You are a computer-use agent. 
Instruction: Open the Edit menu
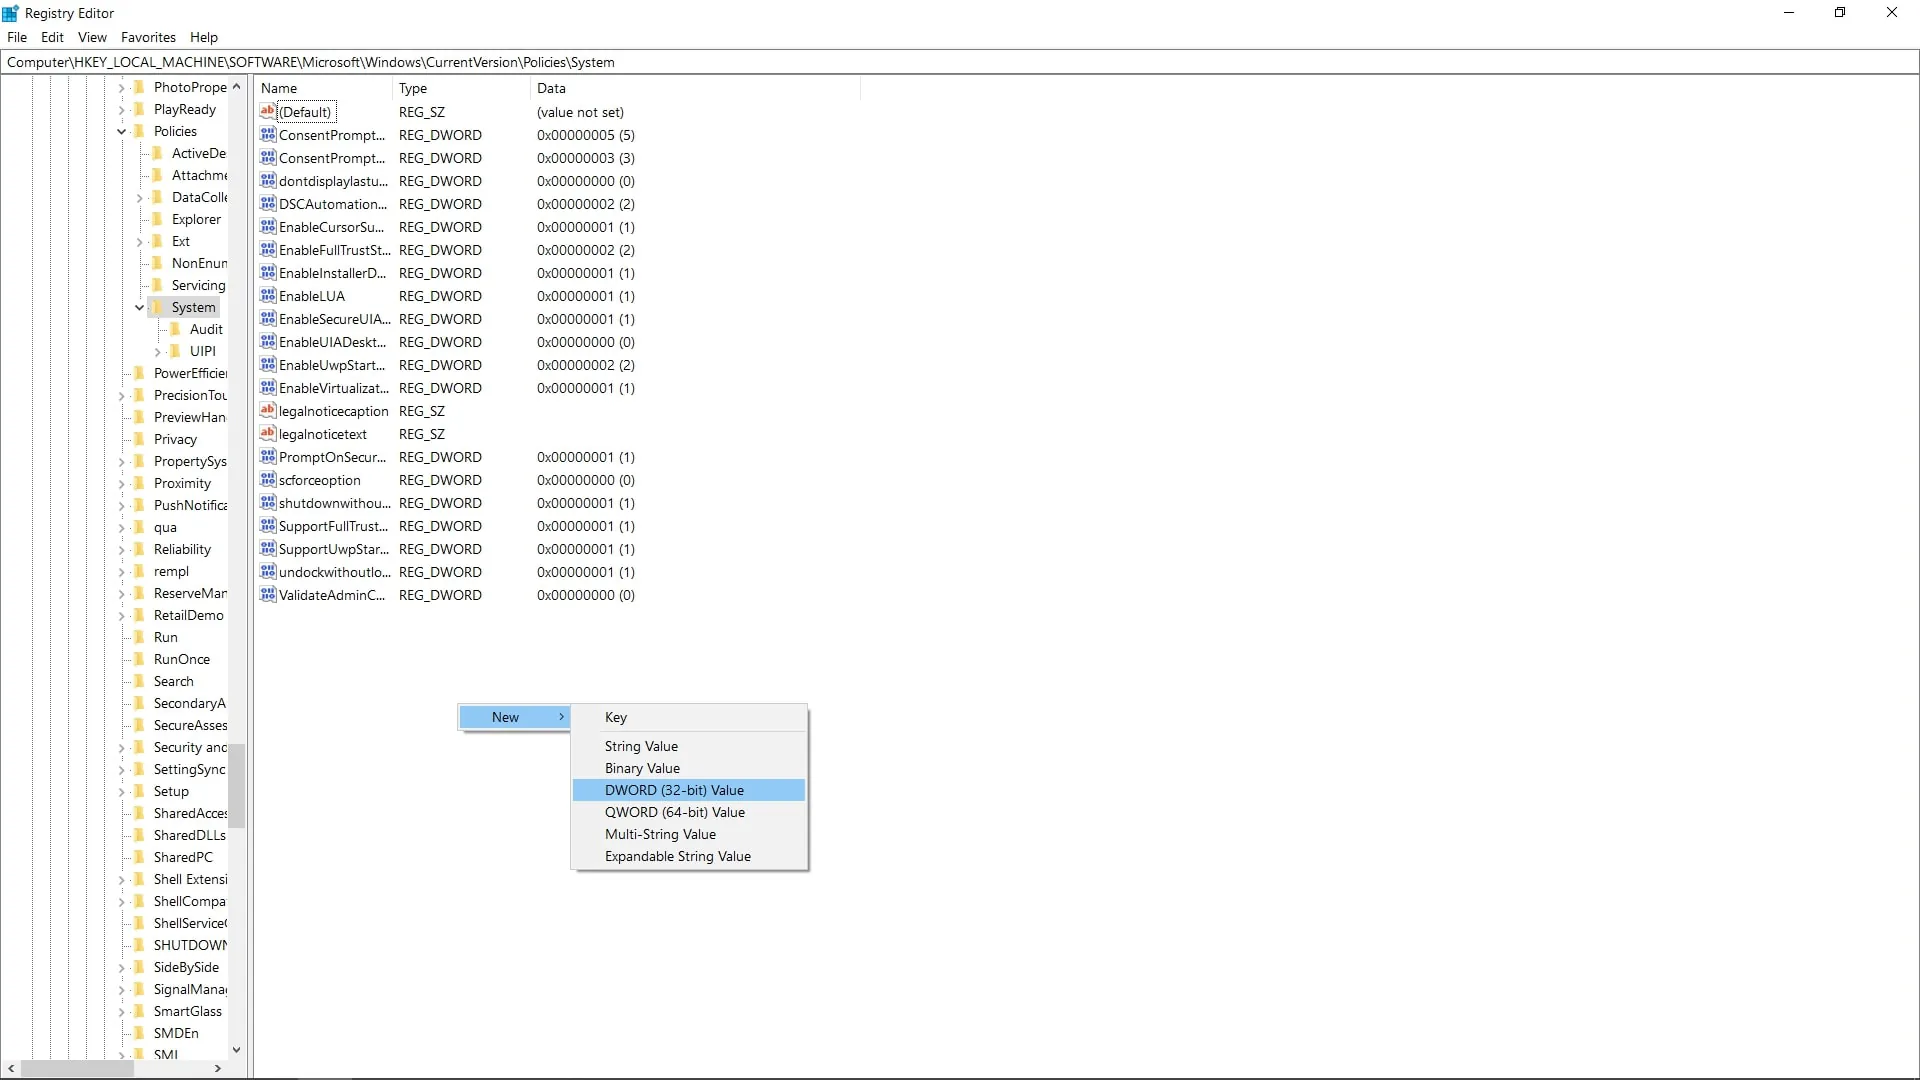coord(52,37)
